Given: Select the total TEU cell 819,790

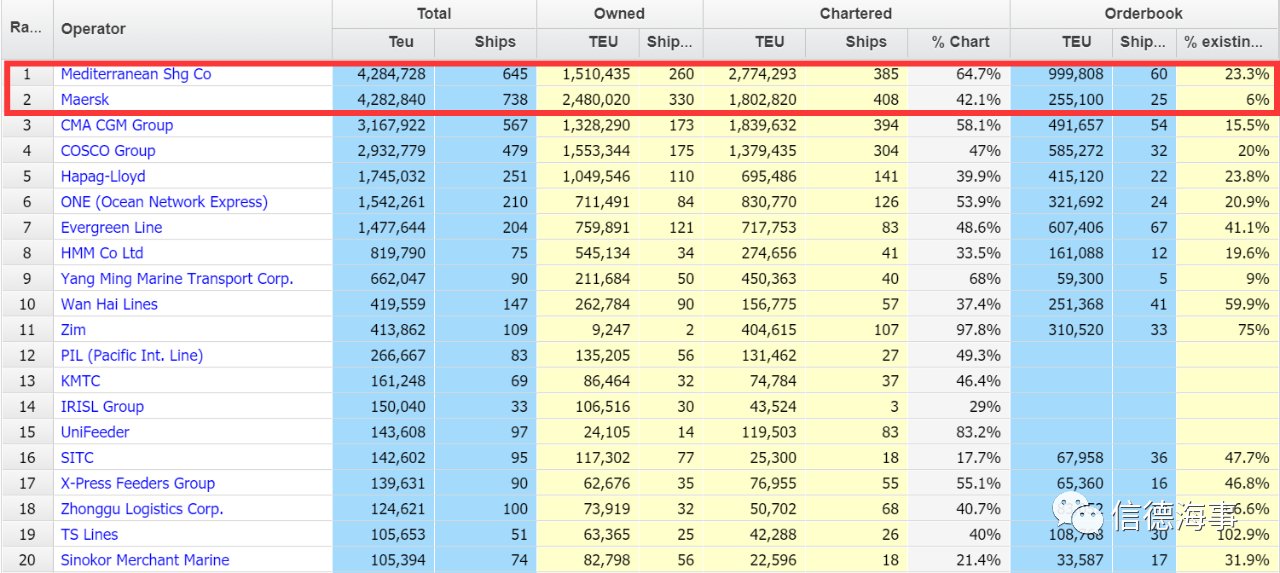Looking at the screenshot, I should [x=383, y=253].
